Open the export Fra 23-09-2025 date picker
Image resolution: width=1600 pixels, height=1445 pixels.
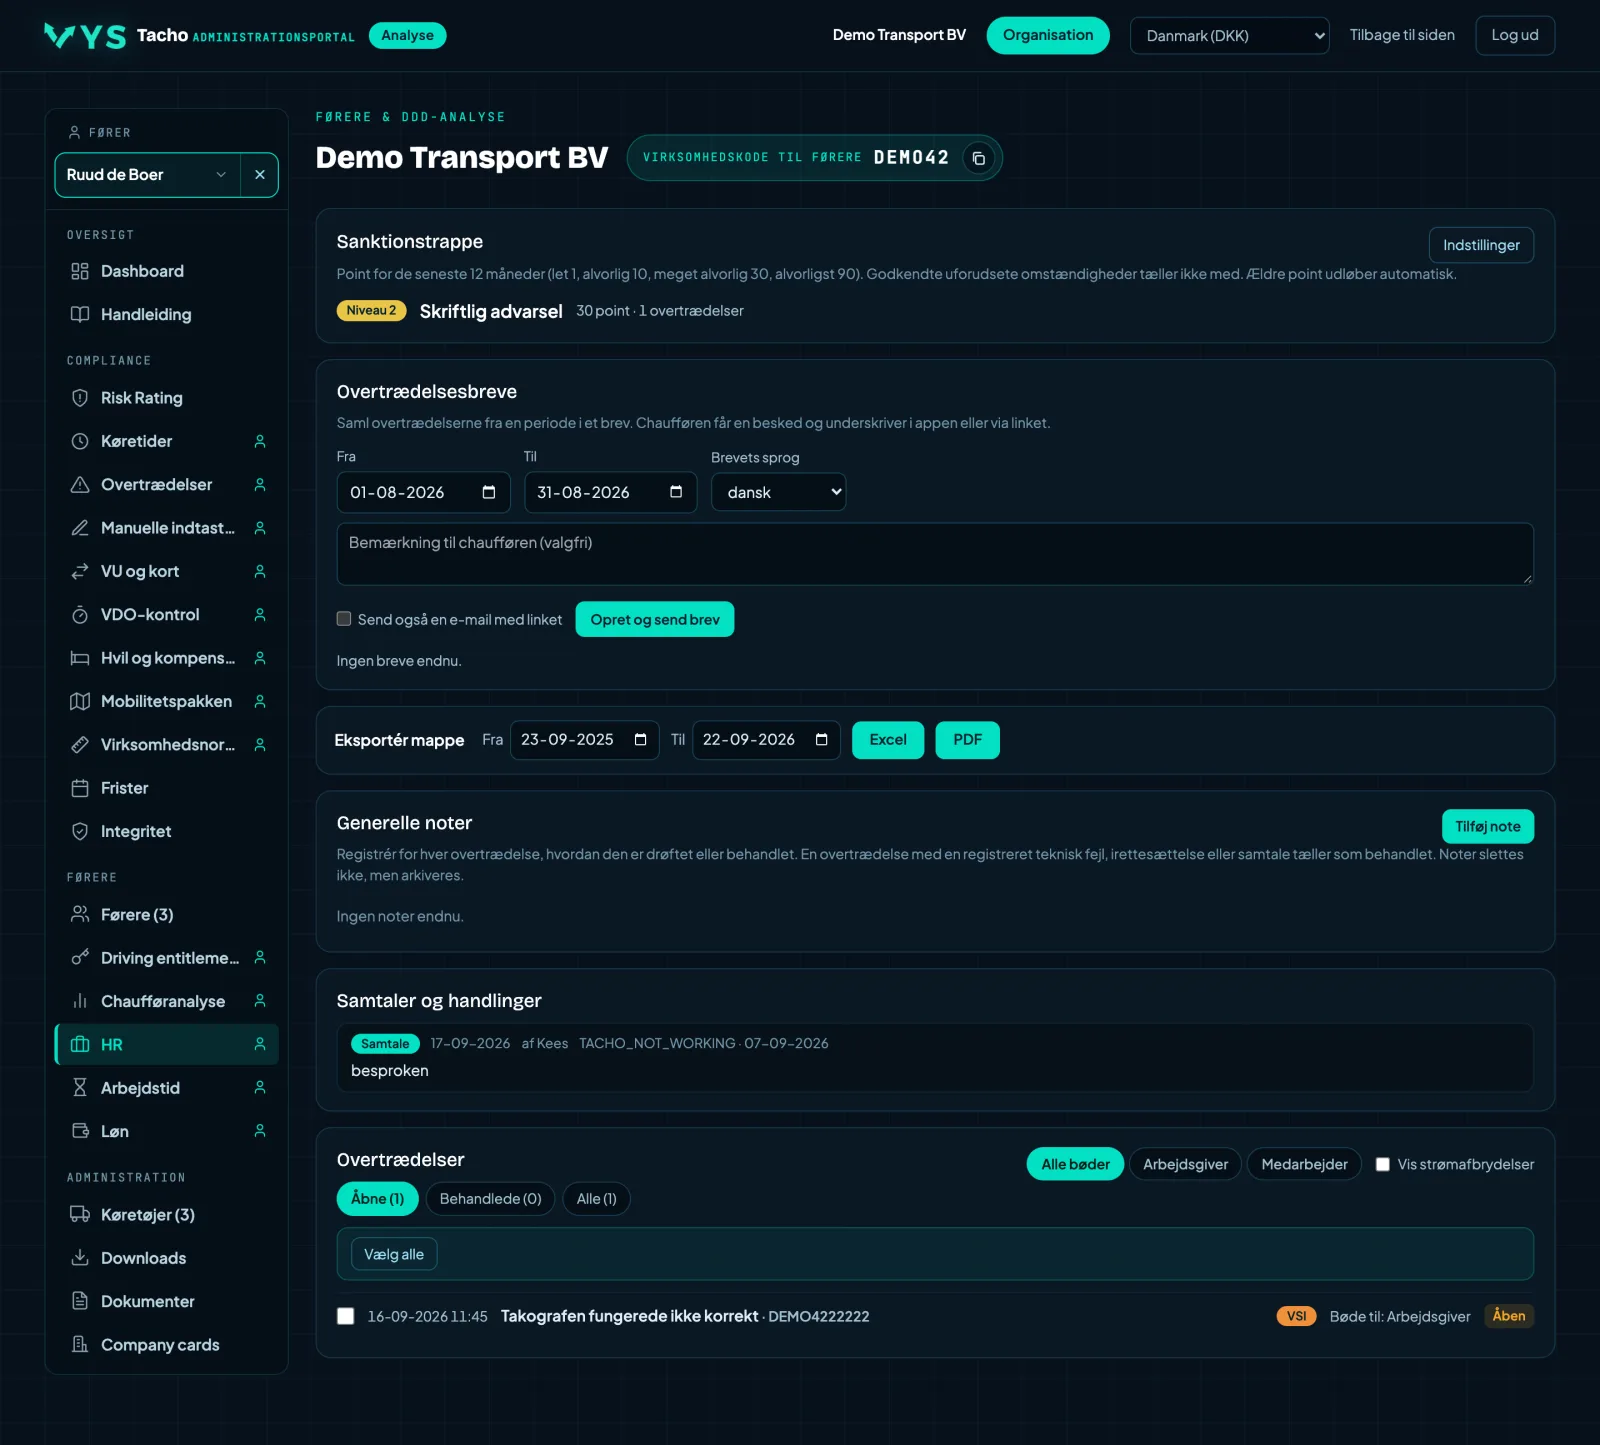tap(641, 740)
